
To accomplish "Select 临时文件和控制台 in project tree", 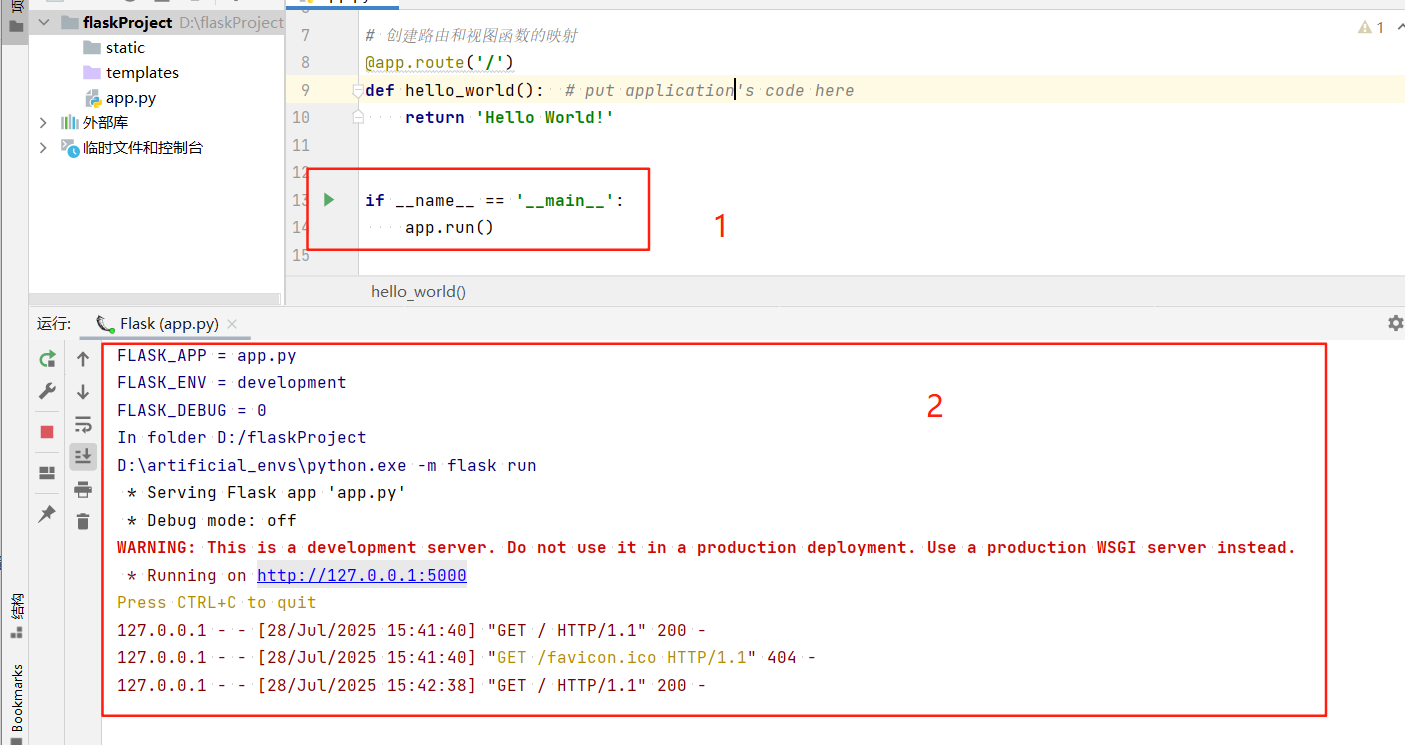I will tap(143, 147).
